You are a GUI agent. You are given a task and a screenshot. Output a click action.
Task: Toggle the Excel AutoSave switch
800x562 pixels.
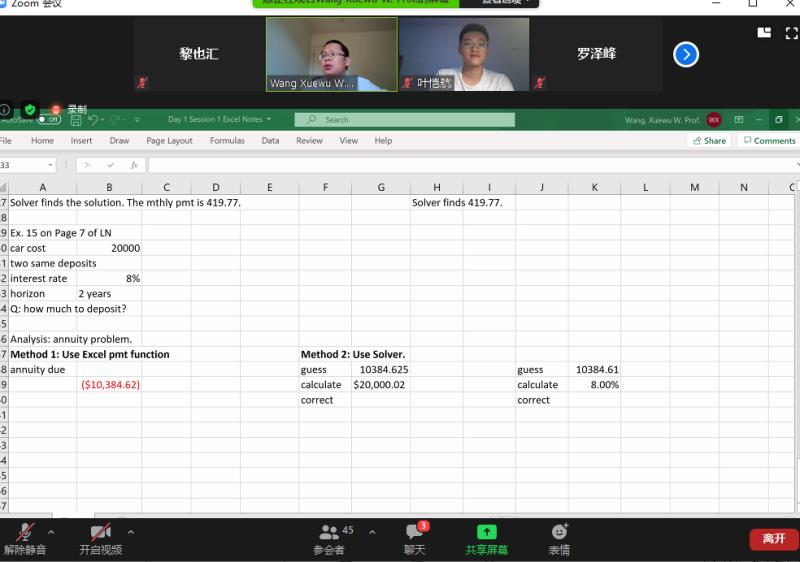coord(48,119)
